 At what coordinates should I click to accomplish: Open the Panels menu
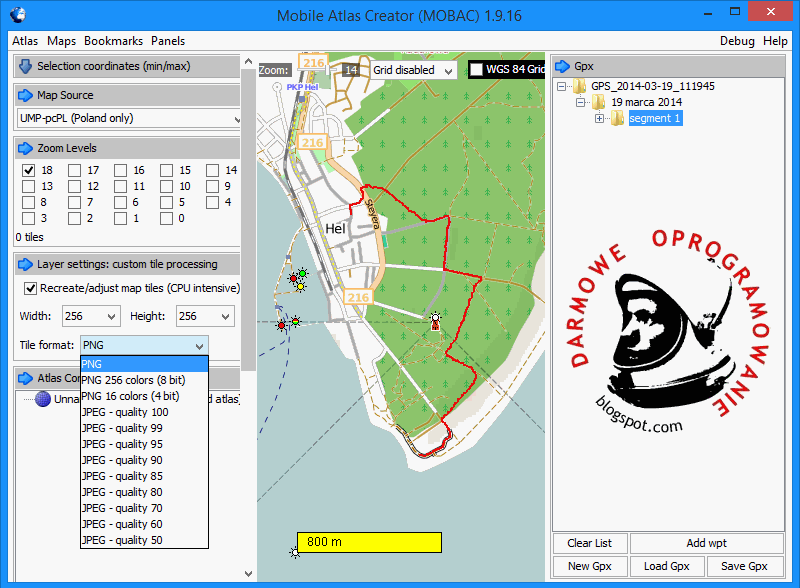point(168,41)
